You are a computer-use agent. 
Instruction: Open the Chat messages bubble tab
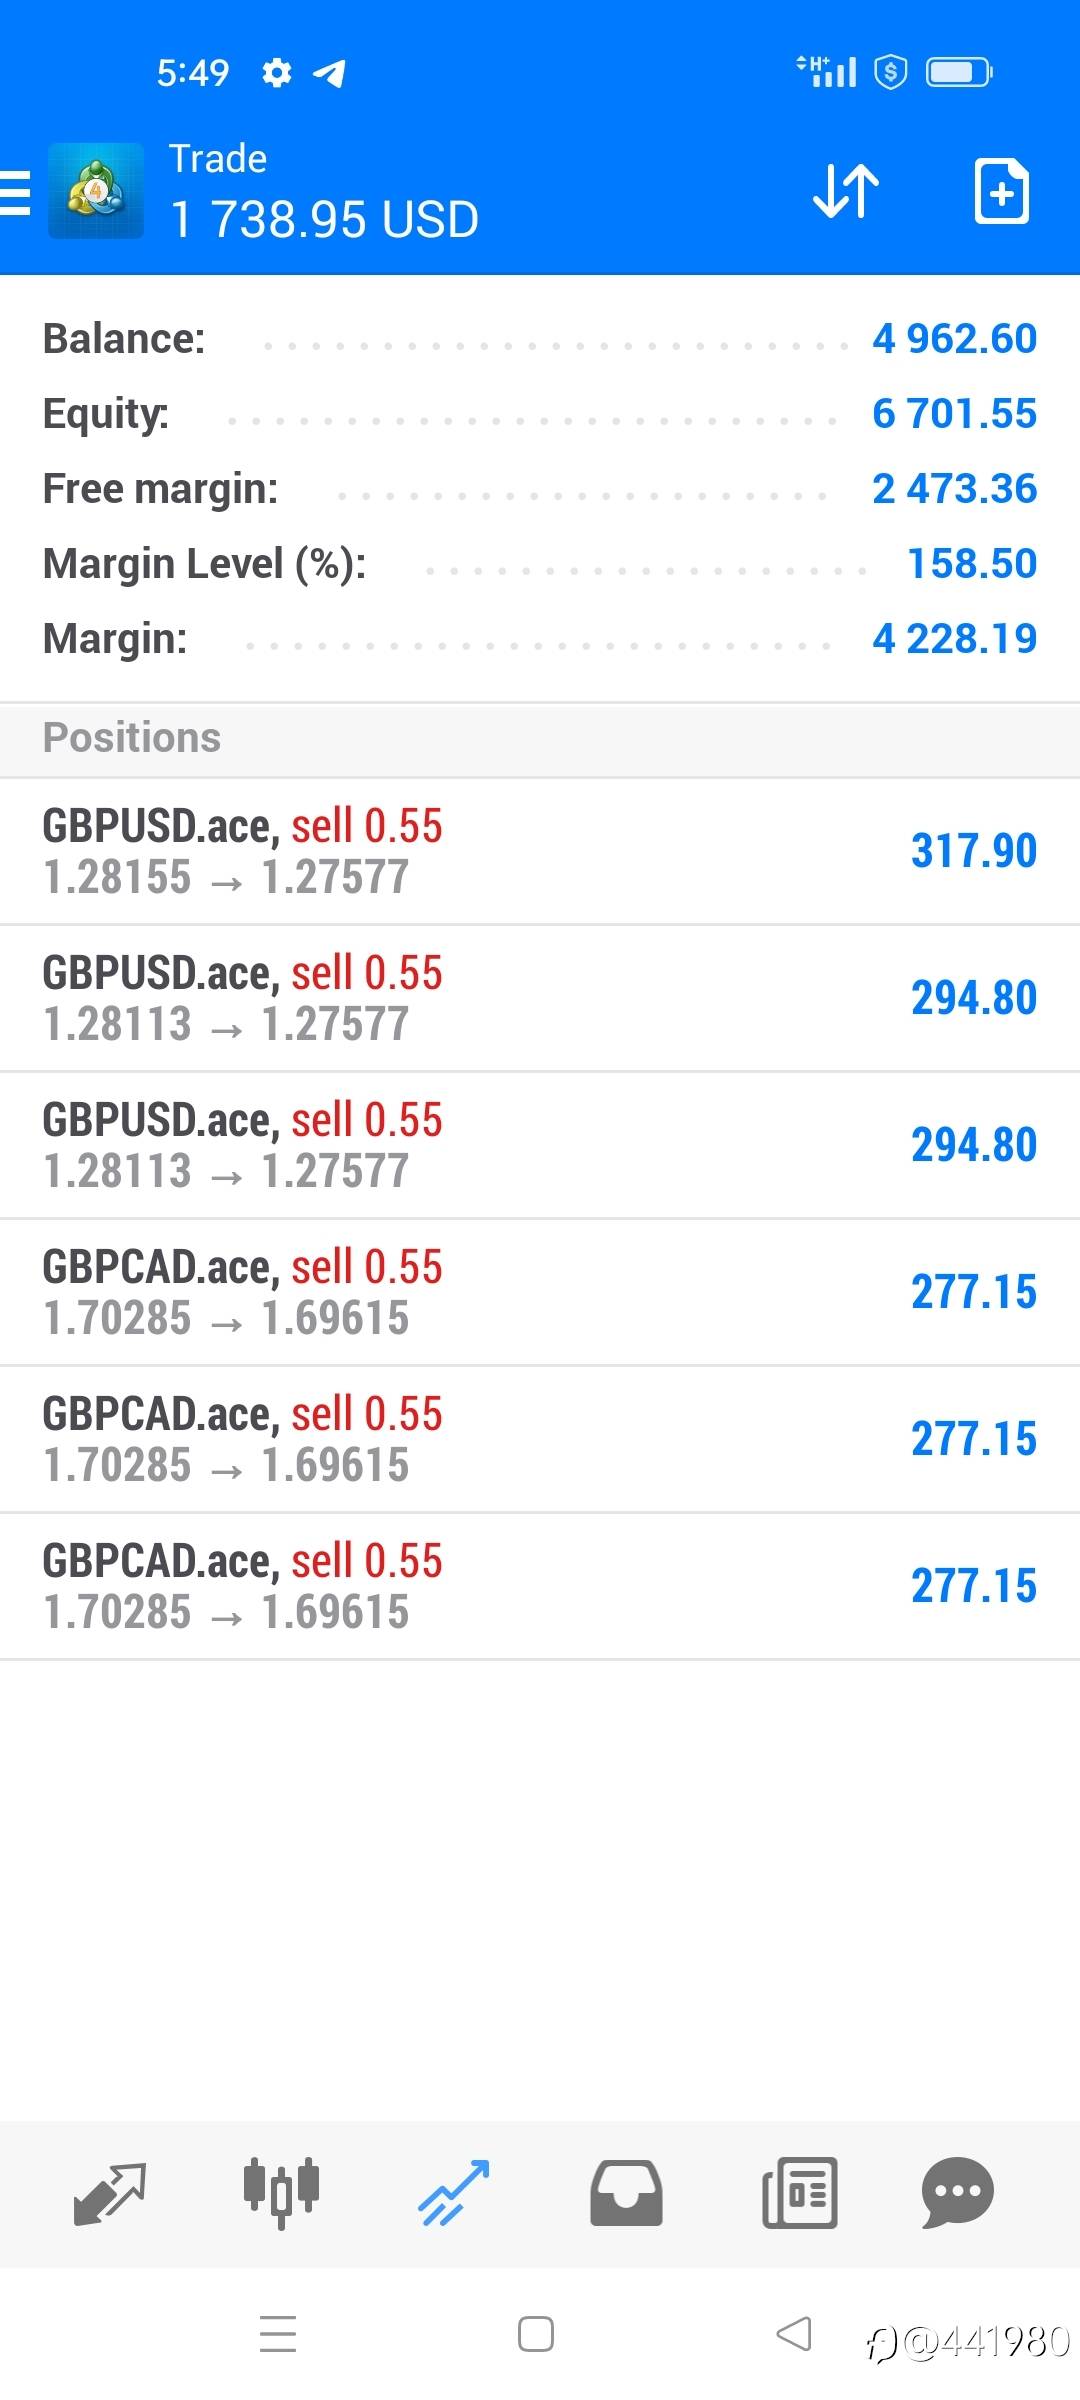coord(957,2192)
